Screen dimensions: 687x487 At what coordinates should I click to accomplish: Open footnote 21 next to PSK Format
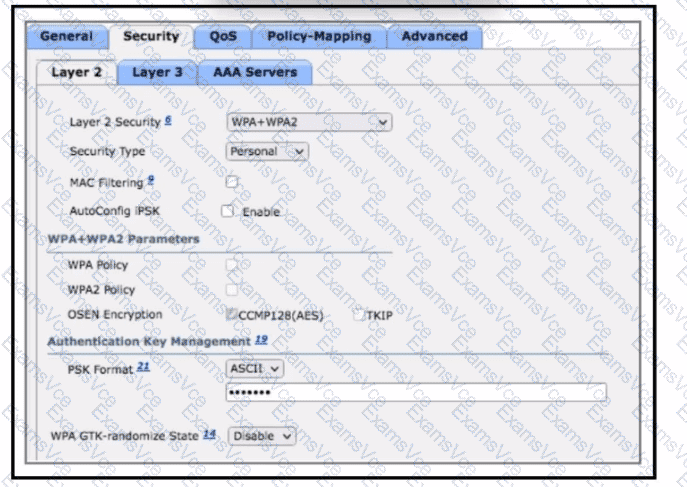coord(143,366)
